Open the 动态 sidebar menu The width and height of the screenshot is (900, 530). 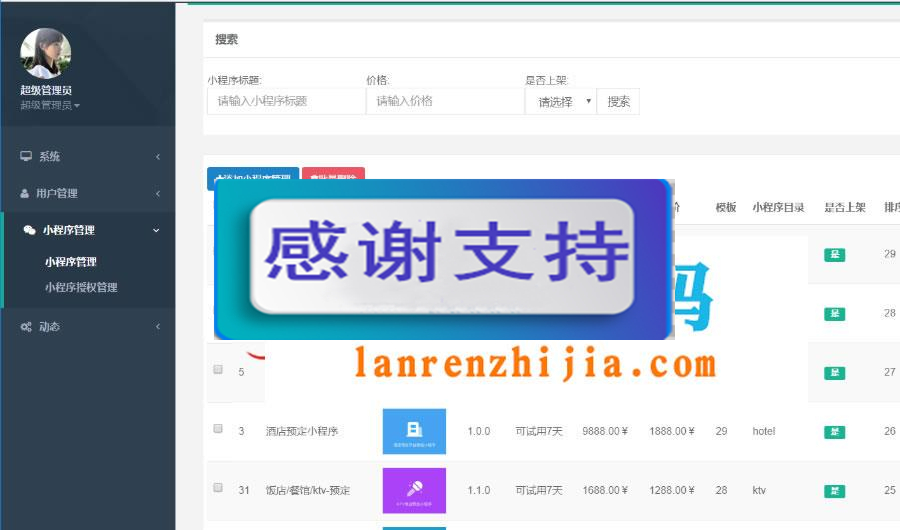tap(89, 327)
